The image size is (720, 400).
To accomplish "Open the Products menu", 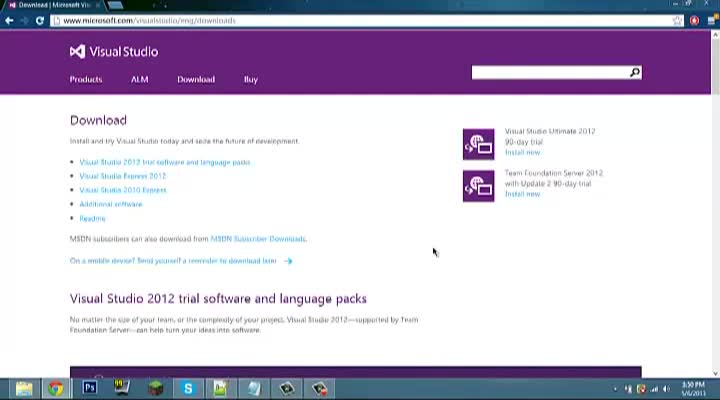I will point(86,79).
